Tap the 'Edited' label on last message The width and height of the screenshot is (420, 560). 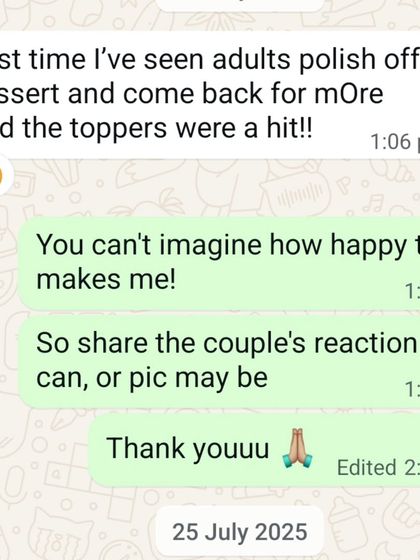367,467
